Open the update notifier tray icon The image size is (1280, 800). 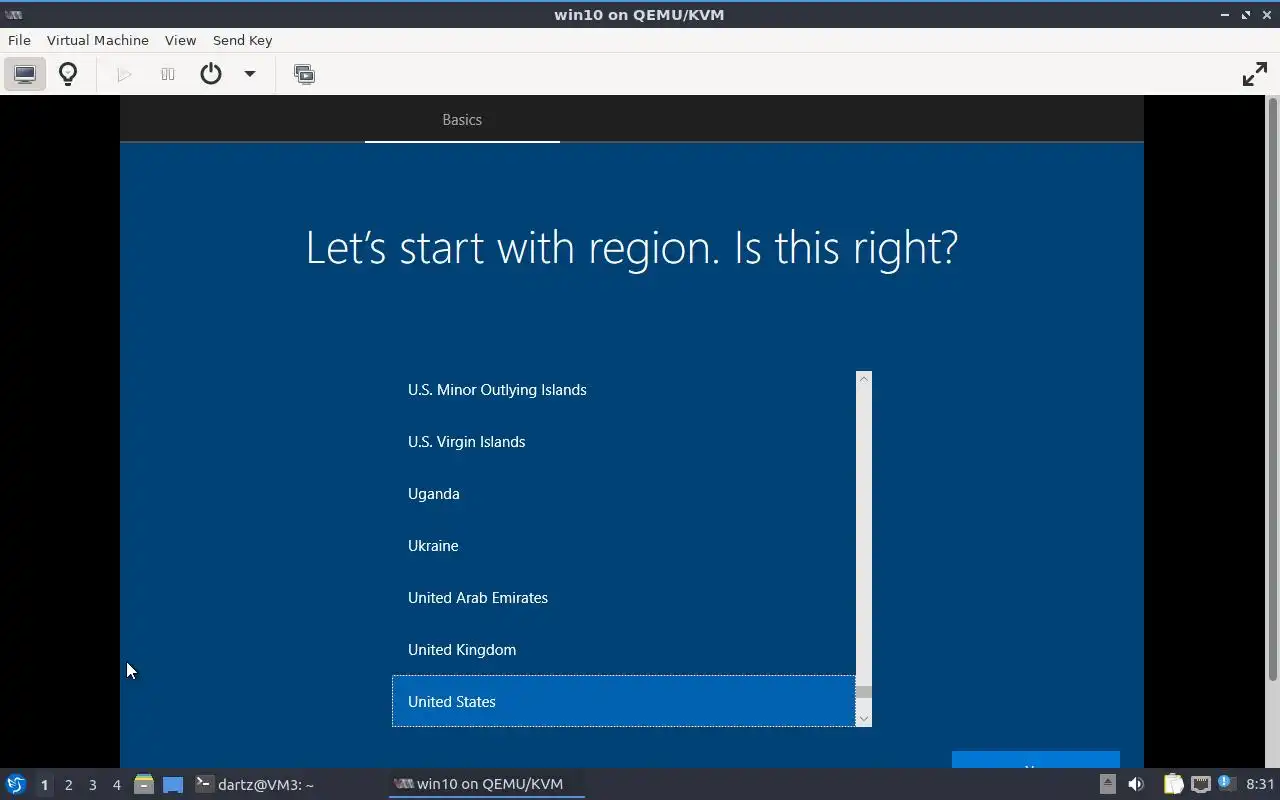[x=1227, y=784]
